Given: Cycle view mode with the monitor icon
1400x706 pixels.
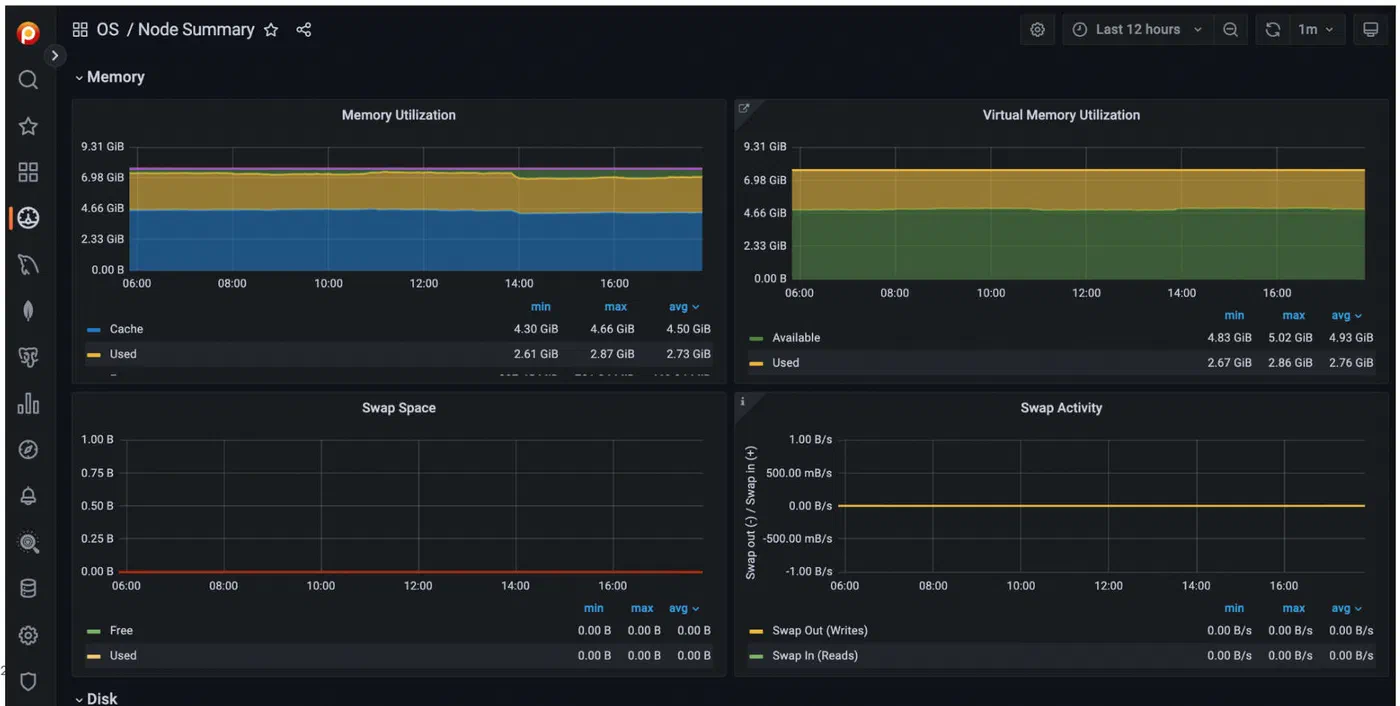Looking at the screenshot, I should pyautogui.click(x=1370, y=30).
